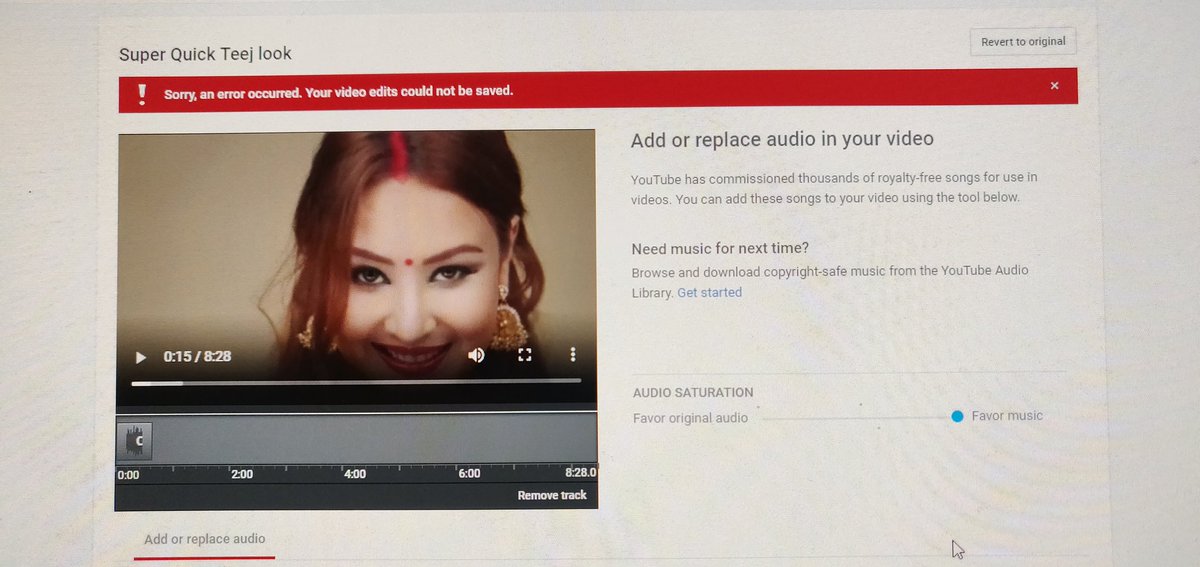Image resolution: width=1200 pixels, height=567 pixels.
Task: Click the audio saturation slider blue handle
Action: (957, 416)
